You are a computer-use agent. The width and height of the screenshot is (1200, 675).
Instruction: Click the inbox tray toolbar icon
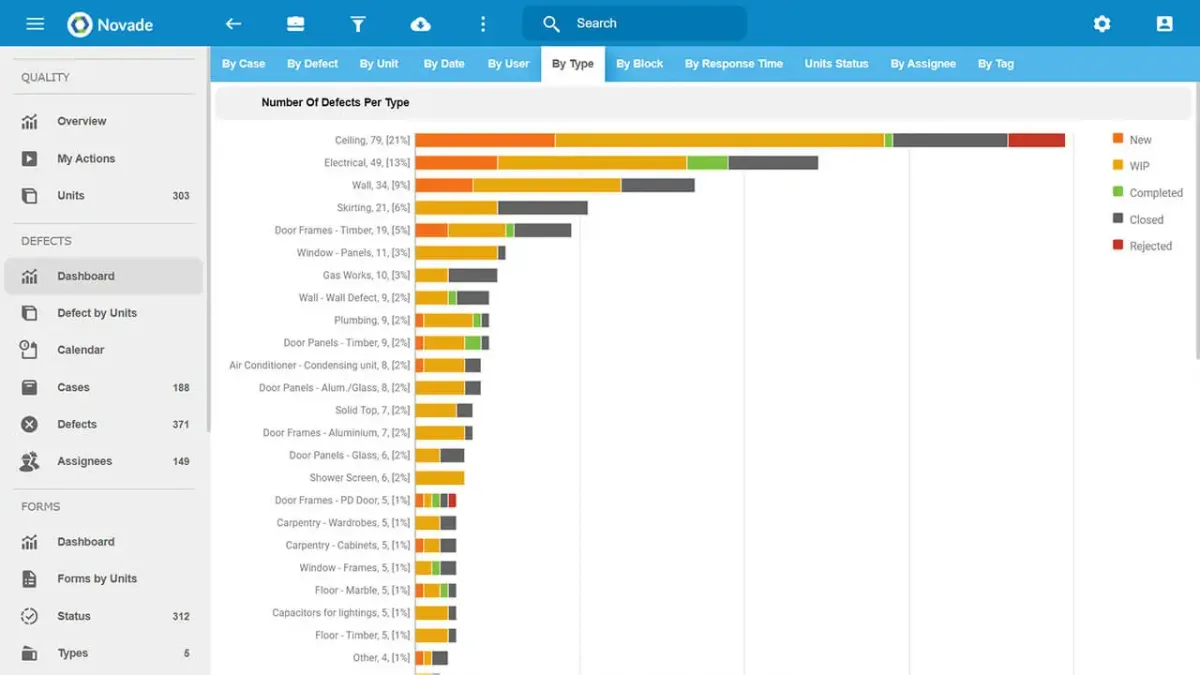point(295,24)
